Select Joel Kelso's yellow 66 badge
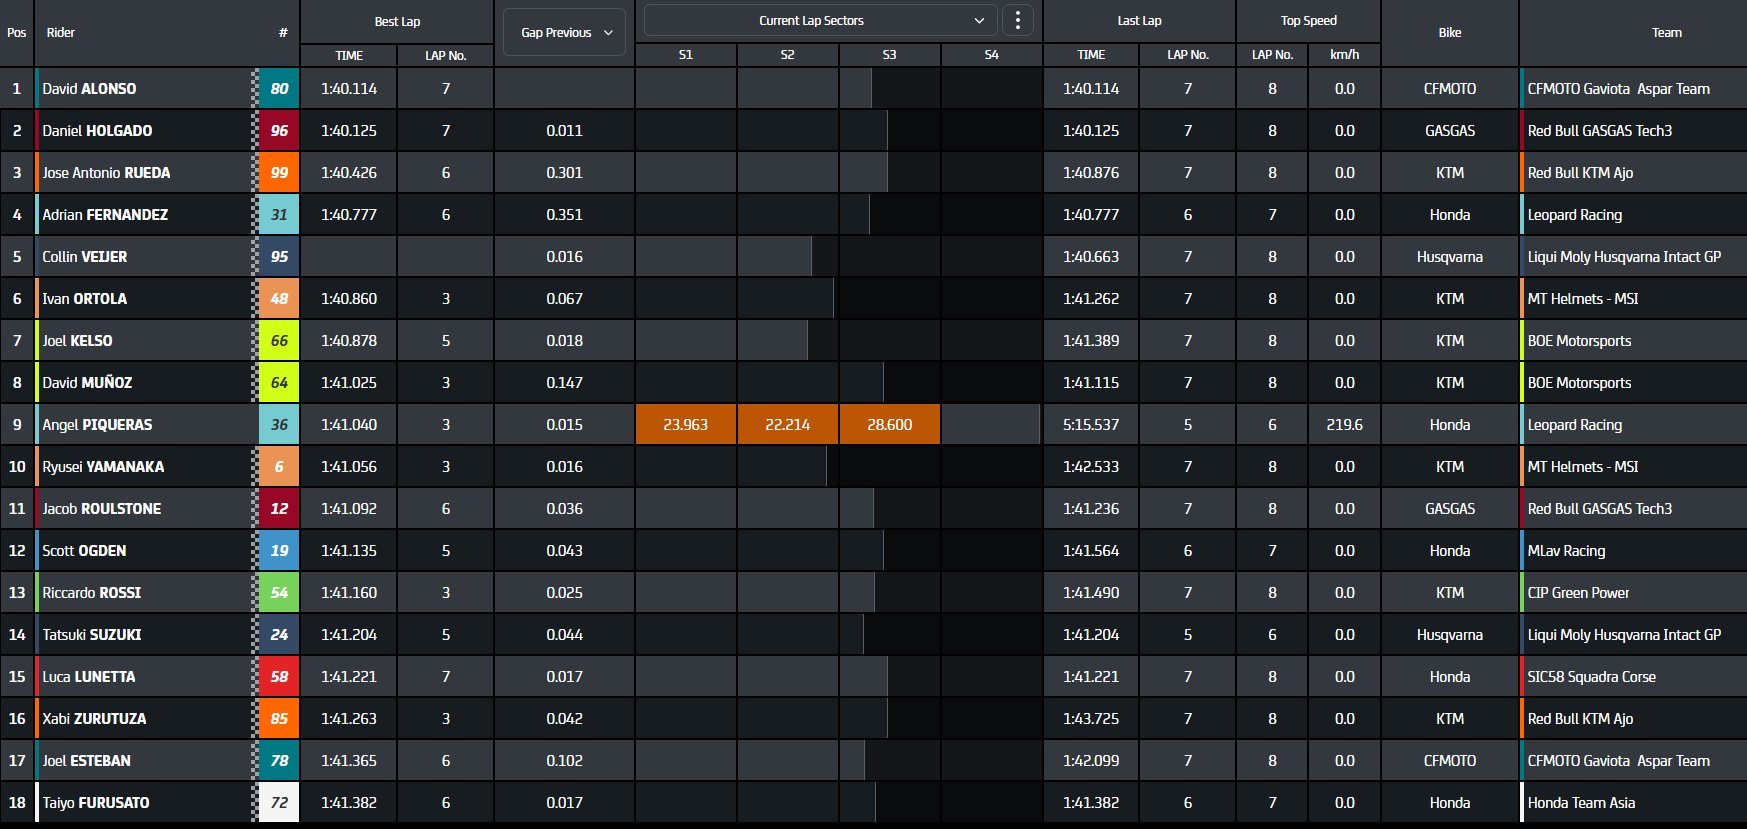Viewport: 1747px width, 829px height. 279,341
